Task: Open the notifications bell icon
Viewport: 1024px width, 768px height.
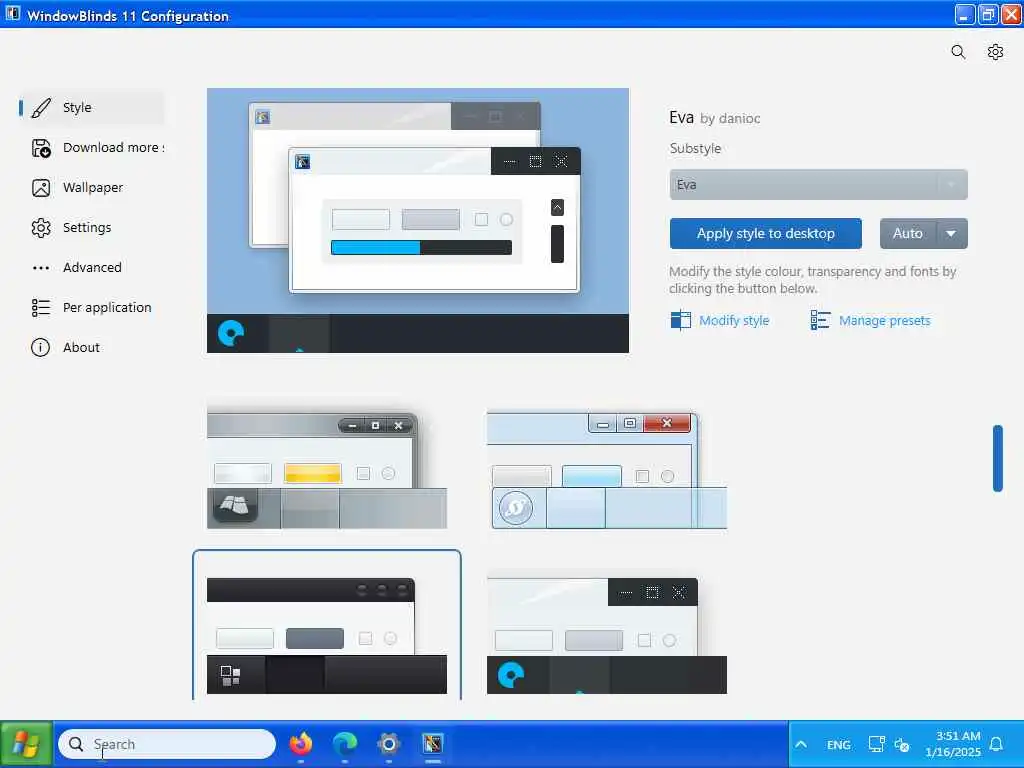Action: [996, 744]
